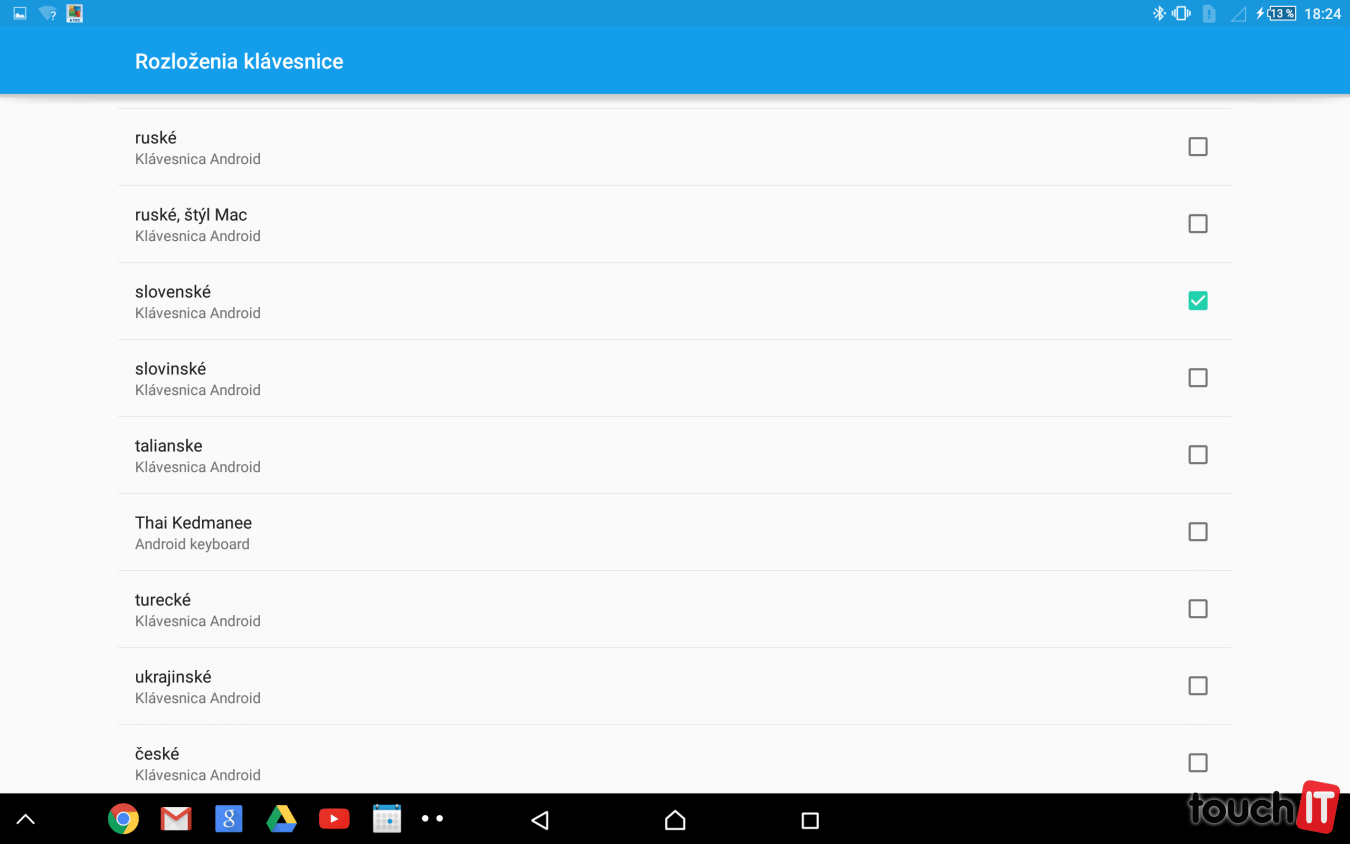Tap the ruské, štýl Mac entry

pos(675,224)
